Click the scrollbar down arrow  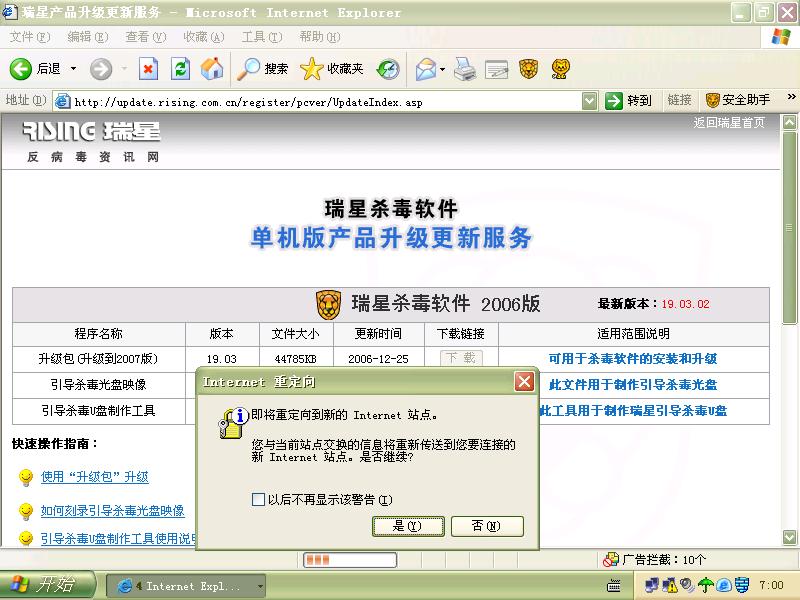pyautogui.click(x=789, y=537)
